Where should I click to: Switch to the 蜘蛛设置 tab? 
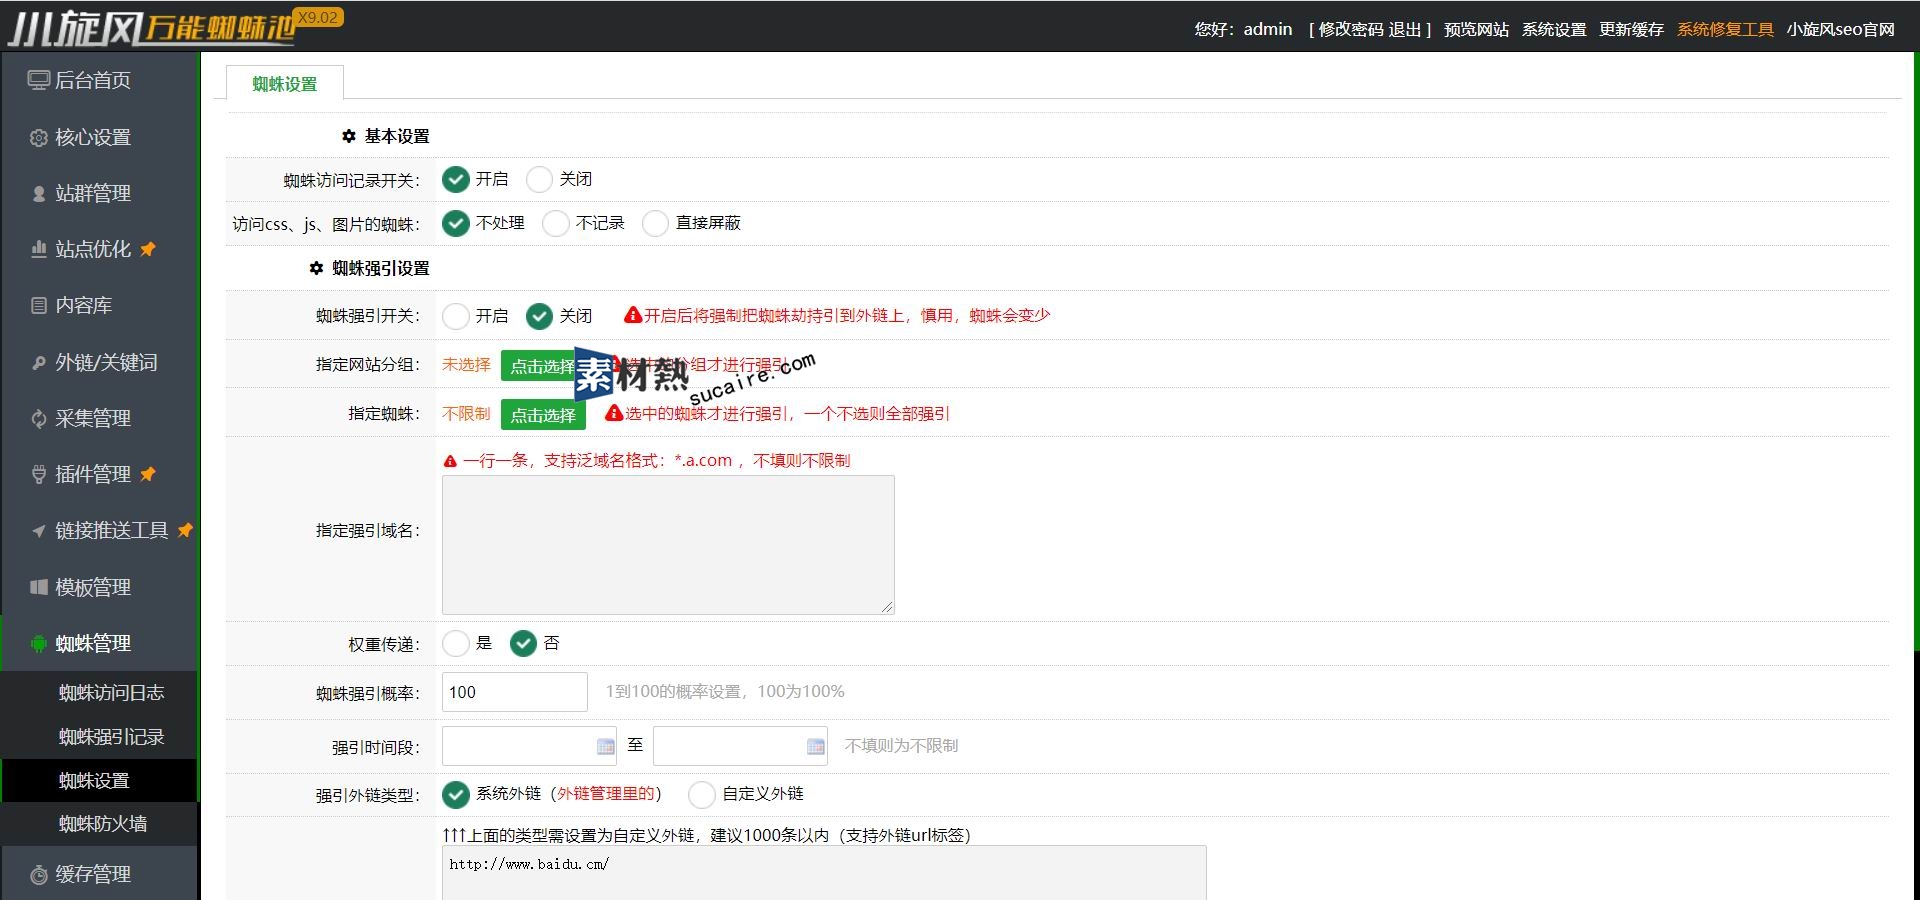tap(285, 84)
